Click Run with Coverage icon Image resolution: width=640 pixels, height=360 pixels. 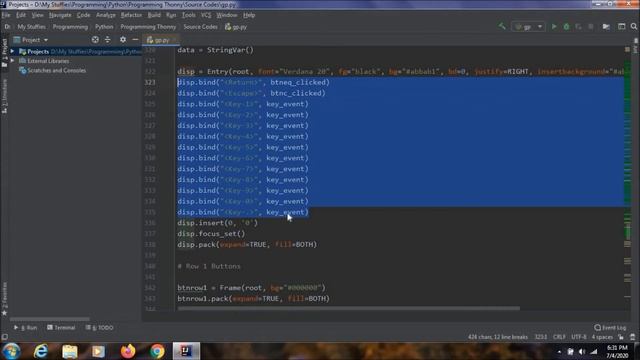(x=578, y=27)
